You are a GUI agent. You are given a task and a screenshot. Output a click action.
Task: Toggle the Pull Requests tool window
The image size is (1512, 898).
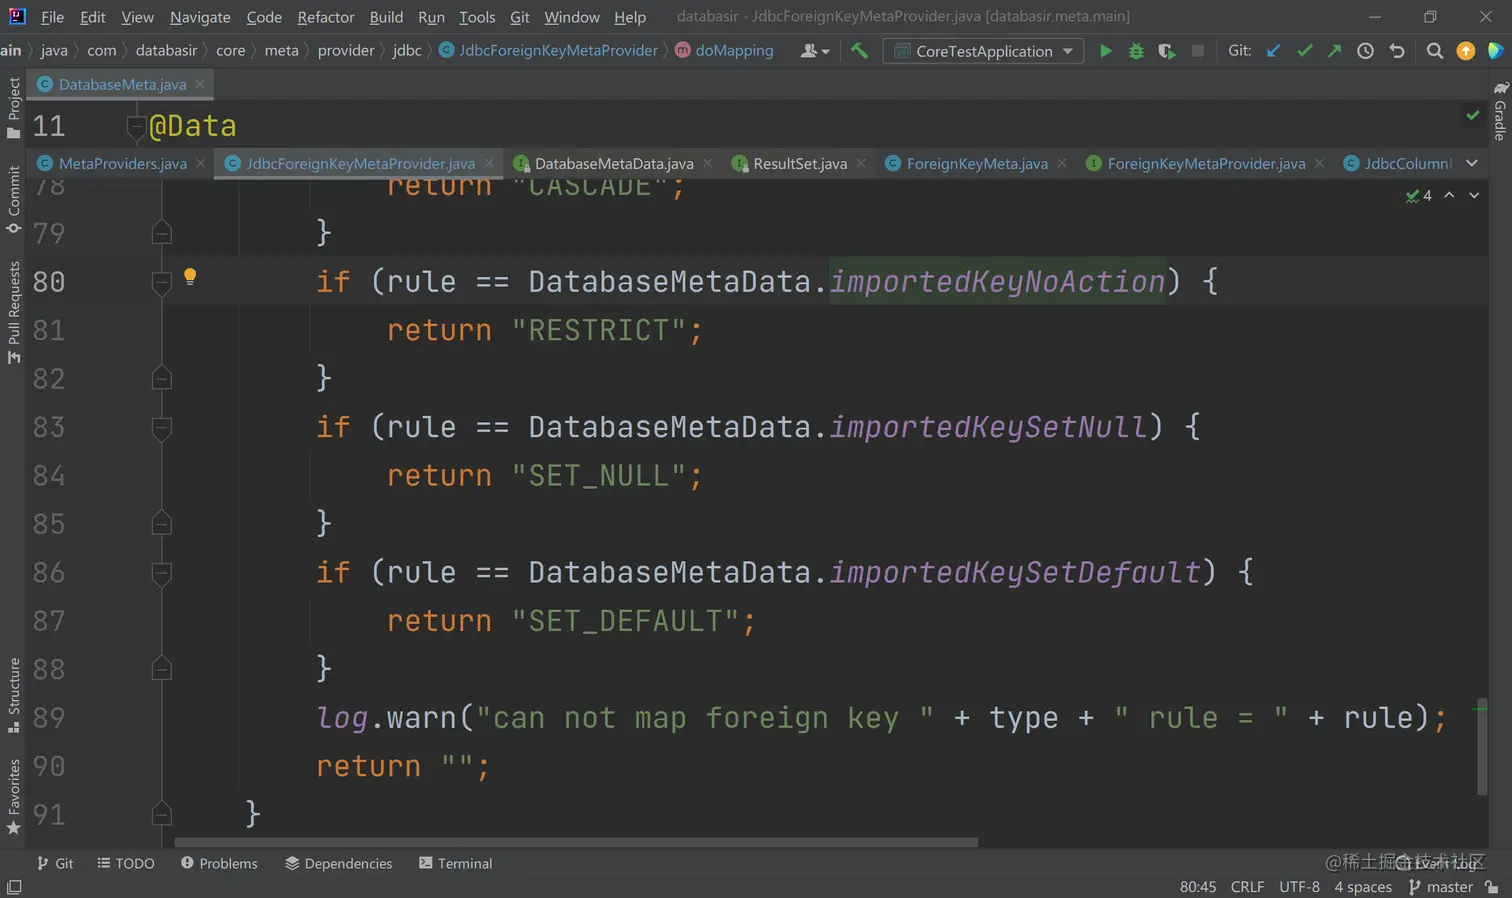(x=13, y=312)
